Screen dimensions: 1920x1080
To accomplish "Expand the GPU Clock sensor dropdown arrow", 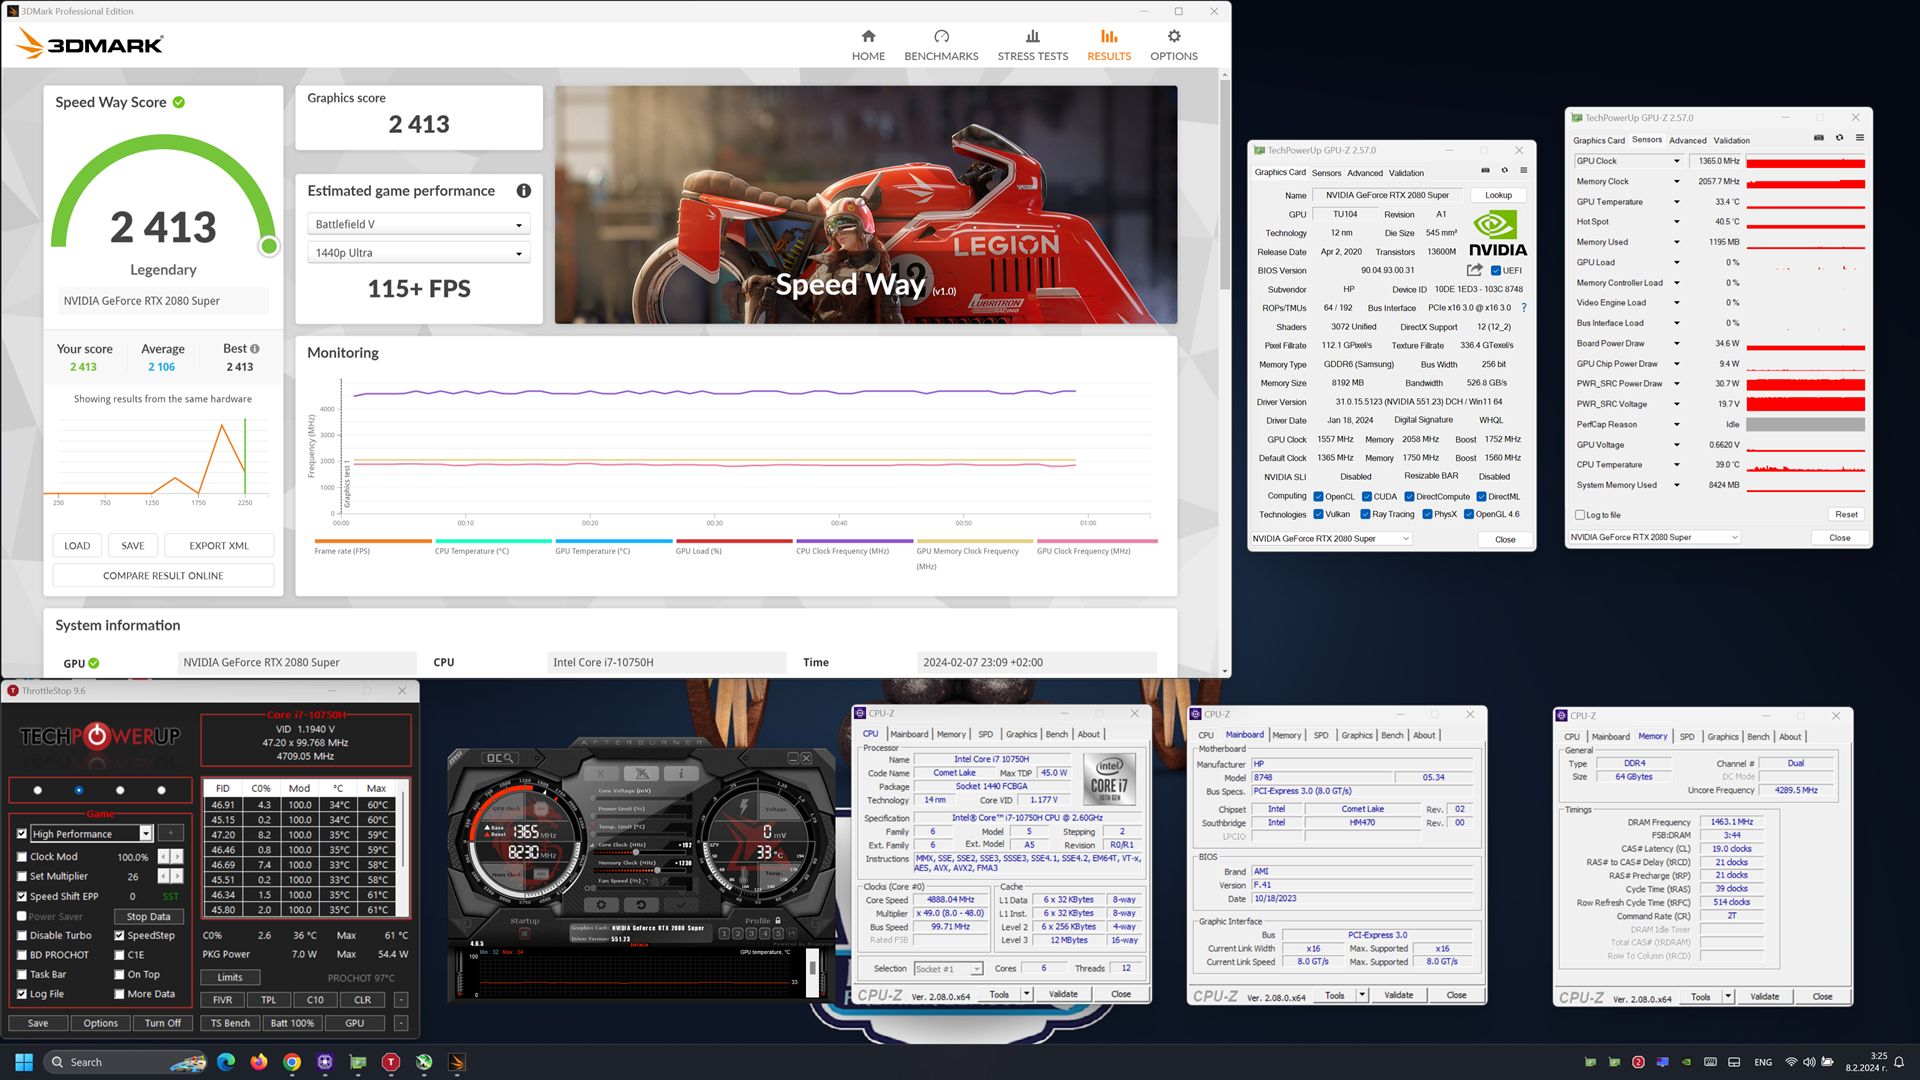I will 1677,161.
